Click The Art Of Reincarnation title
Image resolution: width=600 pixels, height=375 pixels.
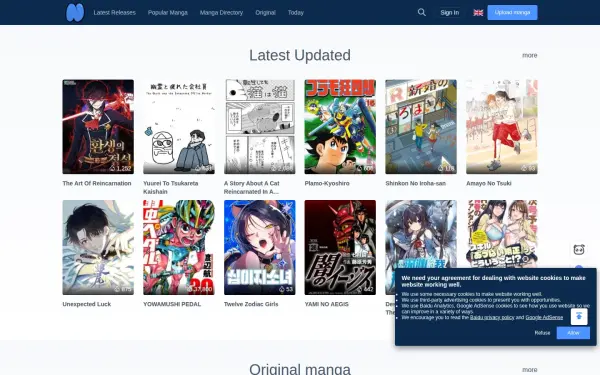pos(97,183)
